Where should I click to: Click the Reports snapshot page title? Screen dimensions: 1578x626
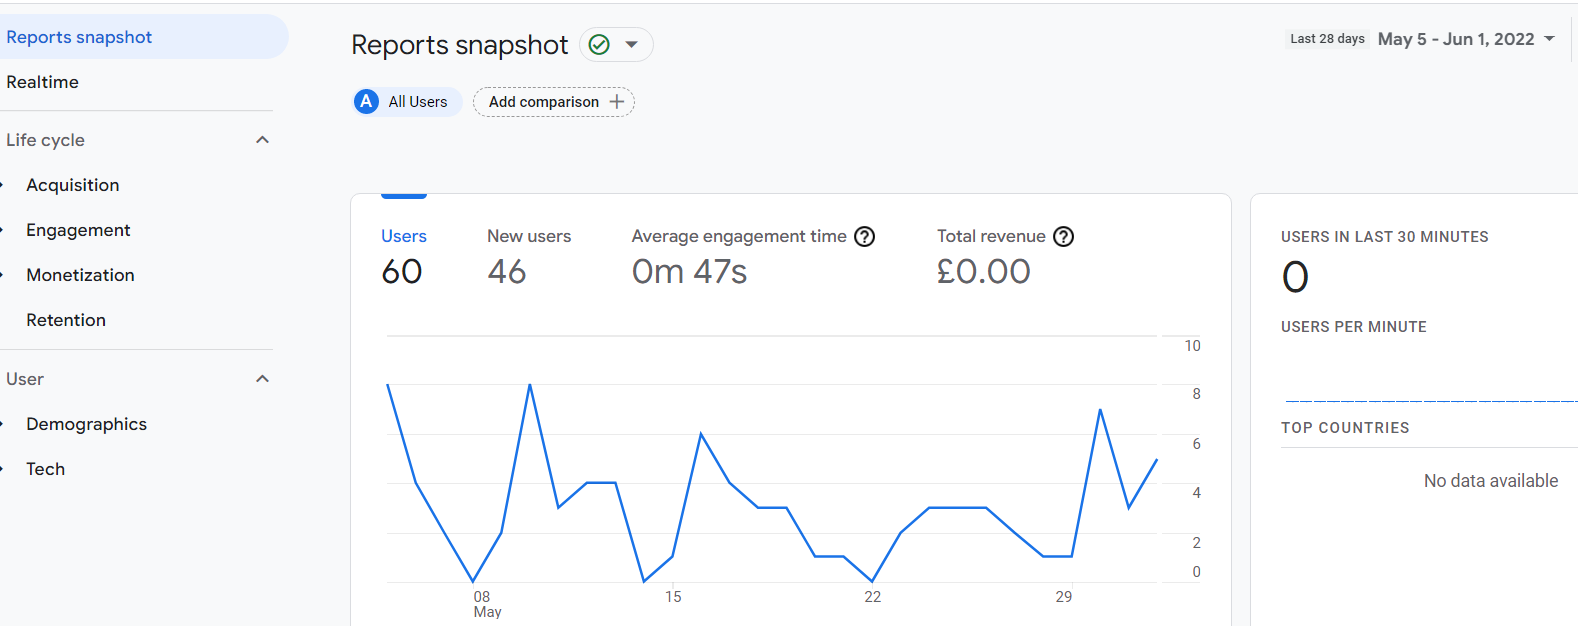tap(460, 45)
